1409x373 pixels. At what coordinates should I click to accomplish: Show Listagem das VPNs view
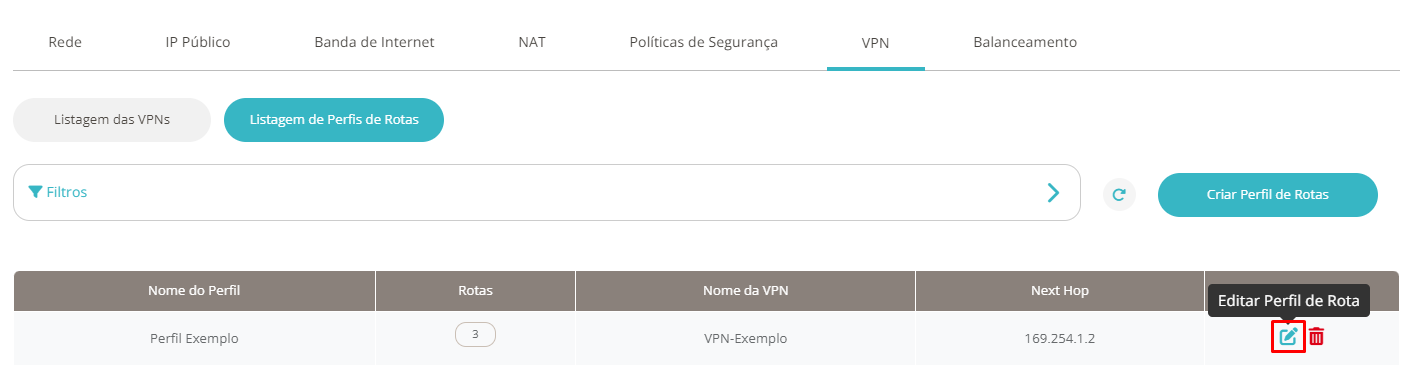(x=112, y=120)
